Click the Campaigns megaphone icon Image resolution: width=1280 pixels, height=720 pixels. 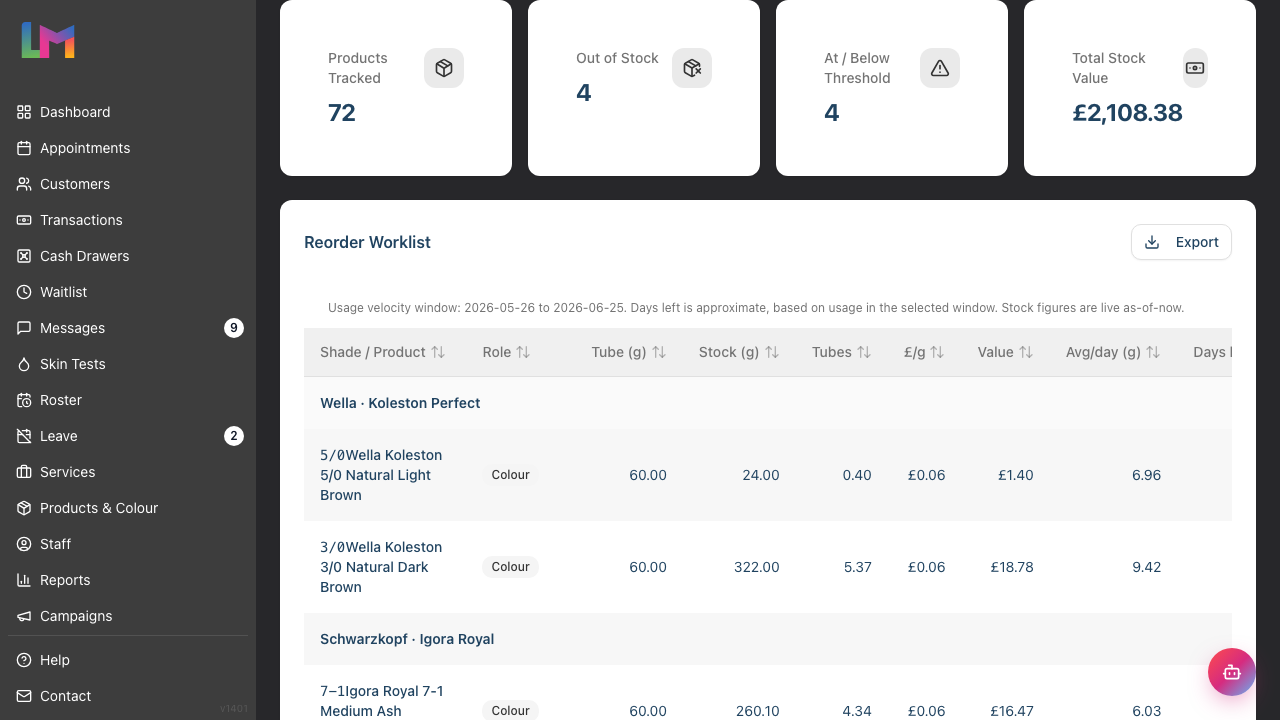24,616
